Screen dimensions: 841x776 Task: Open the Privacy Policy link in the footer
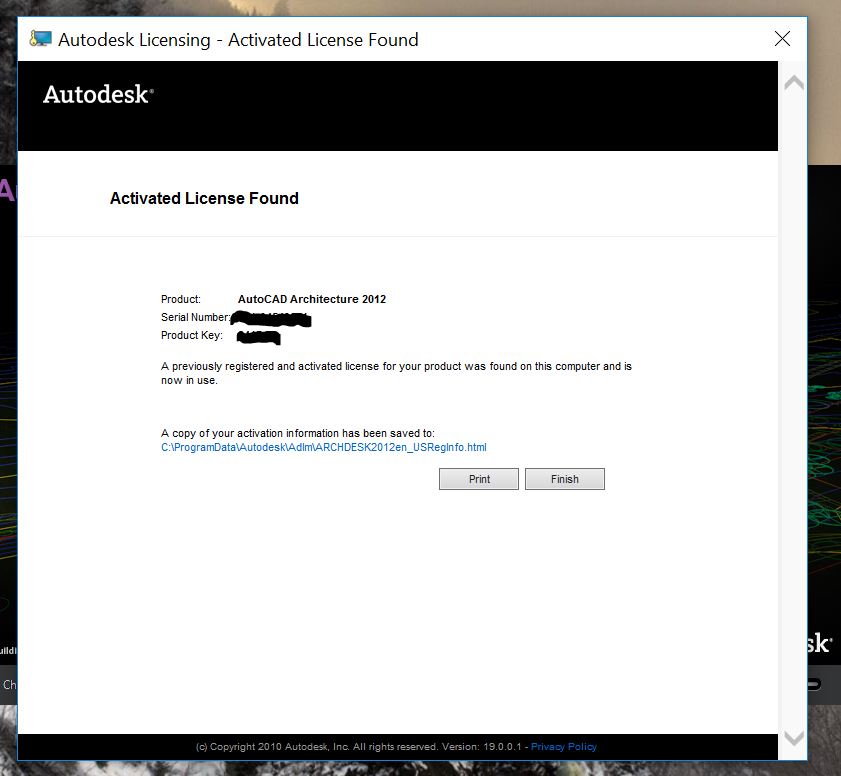[563, 746]
